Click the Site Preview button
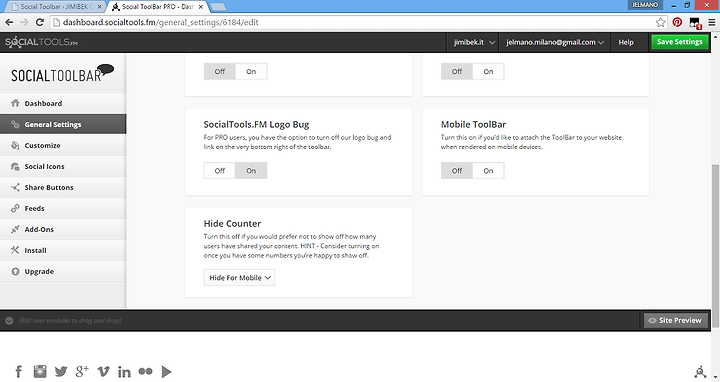720x382 pixels. click(x=675, y=320)
